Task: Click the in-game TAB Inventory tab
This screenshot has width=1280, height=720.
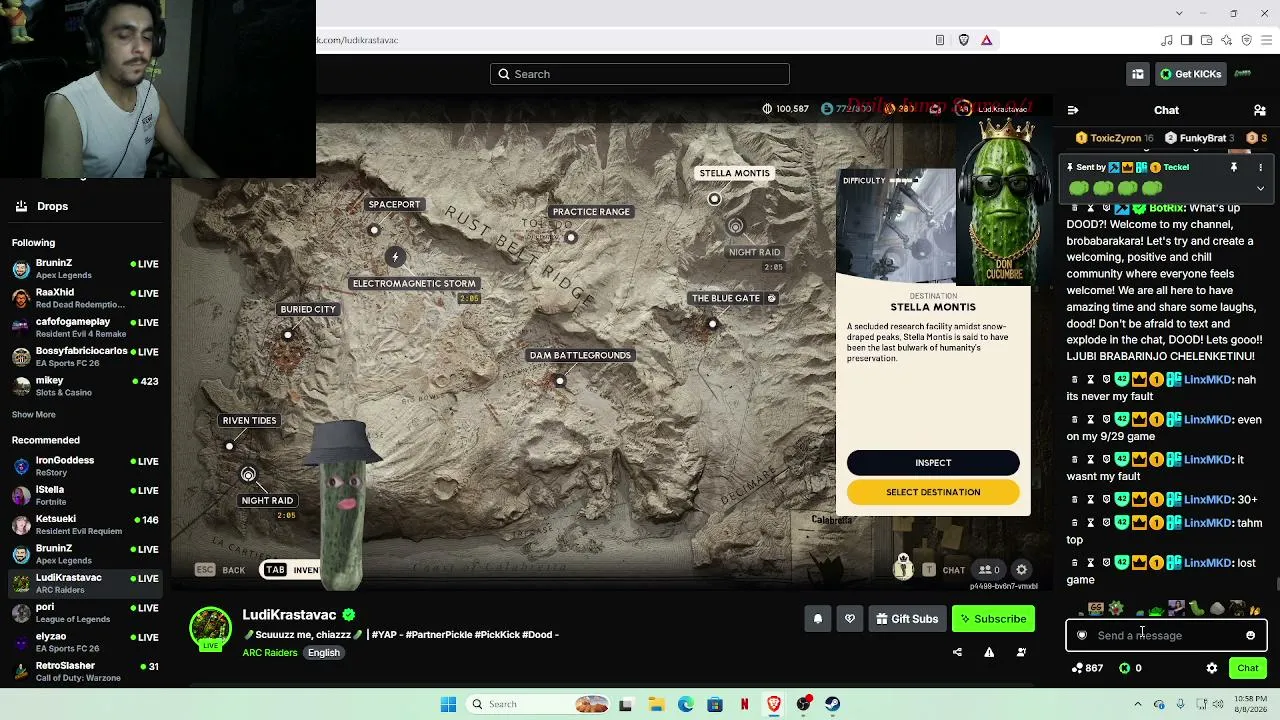Action: tap(291, 570)
